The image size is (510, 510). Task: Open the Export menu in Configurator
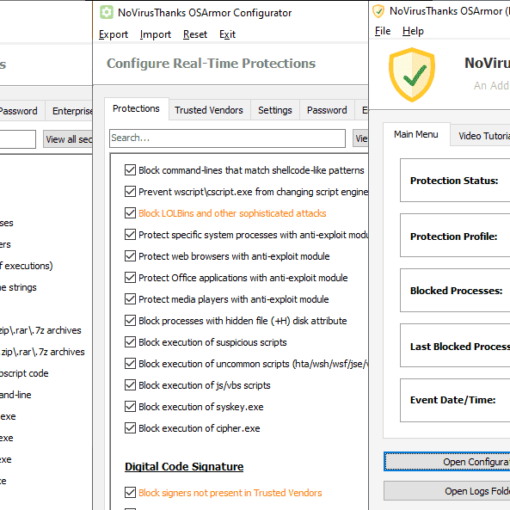coord(113,34)
